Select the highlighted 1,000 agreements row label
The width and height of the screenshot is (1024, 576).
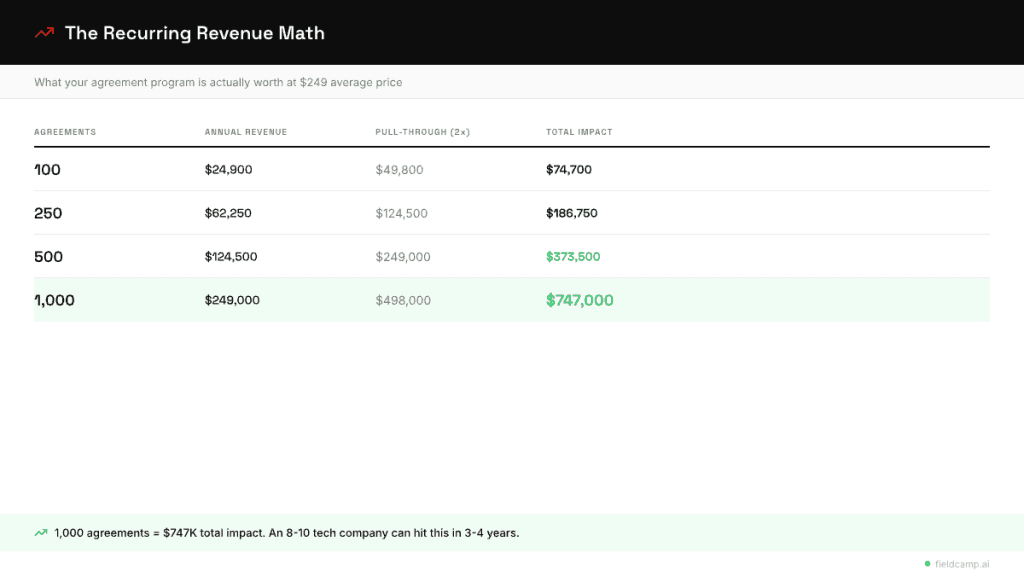click(55, 300)
